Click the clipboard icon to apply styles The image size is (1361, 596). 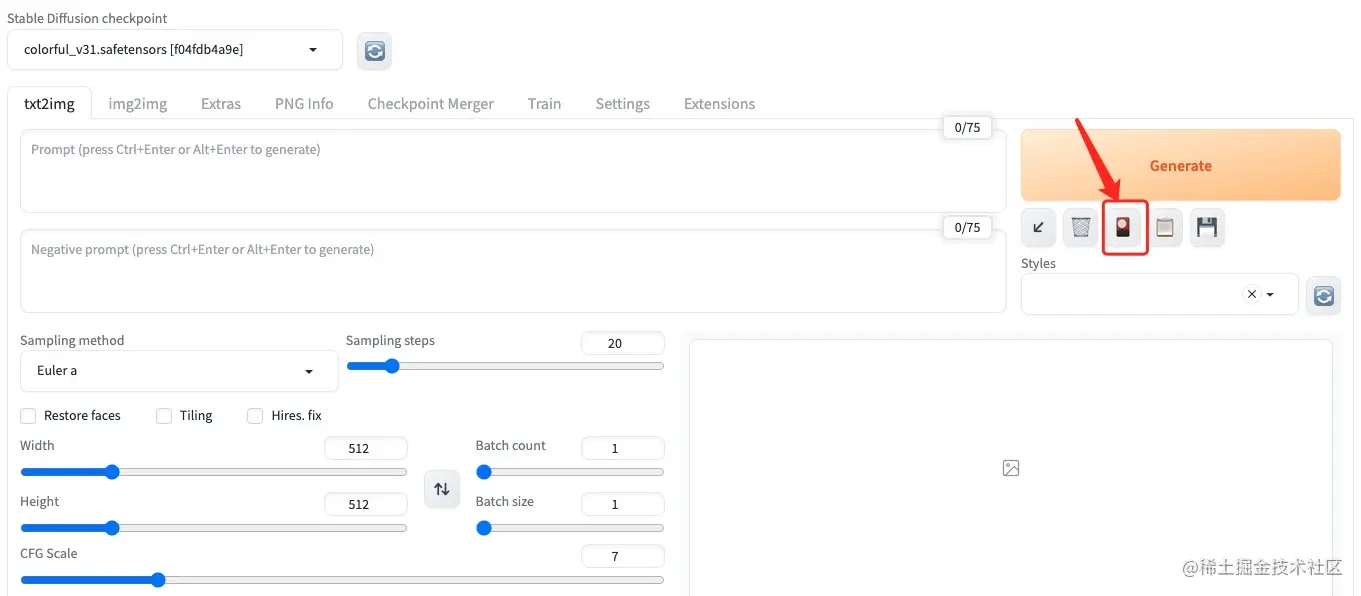pos(1165,228)
